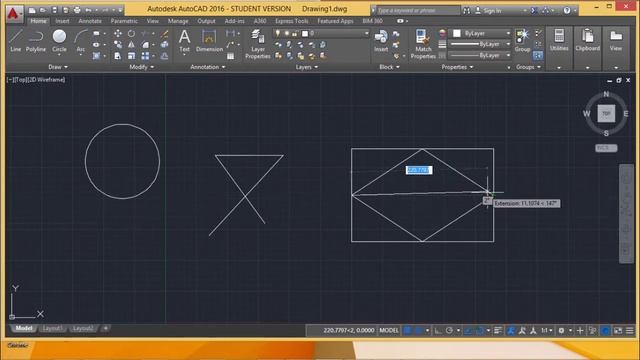
Task: Open the multiline Text tool
Action: click(x=184, y=40)
